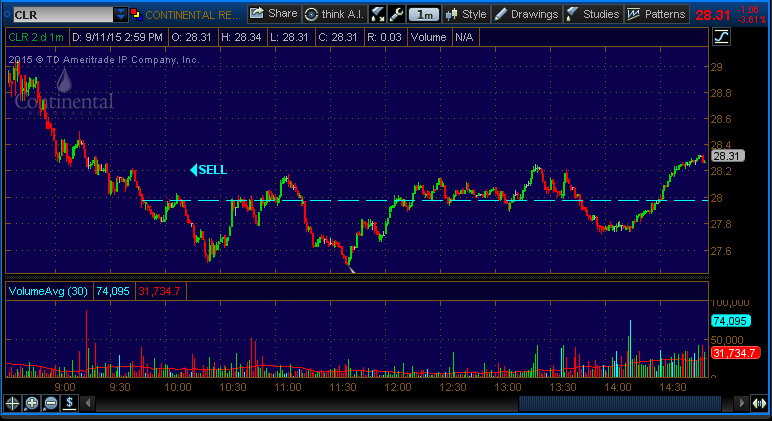
Task: Click the zoom out magnifier
Action: click(51, 403)
